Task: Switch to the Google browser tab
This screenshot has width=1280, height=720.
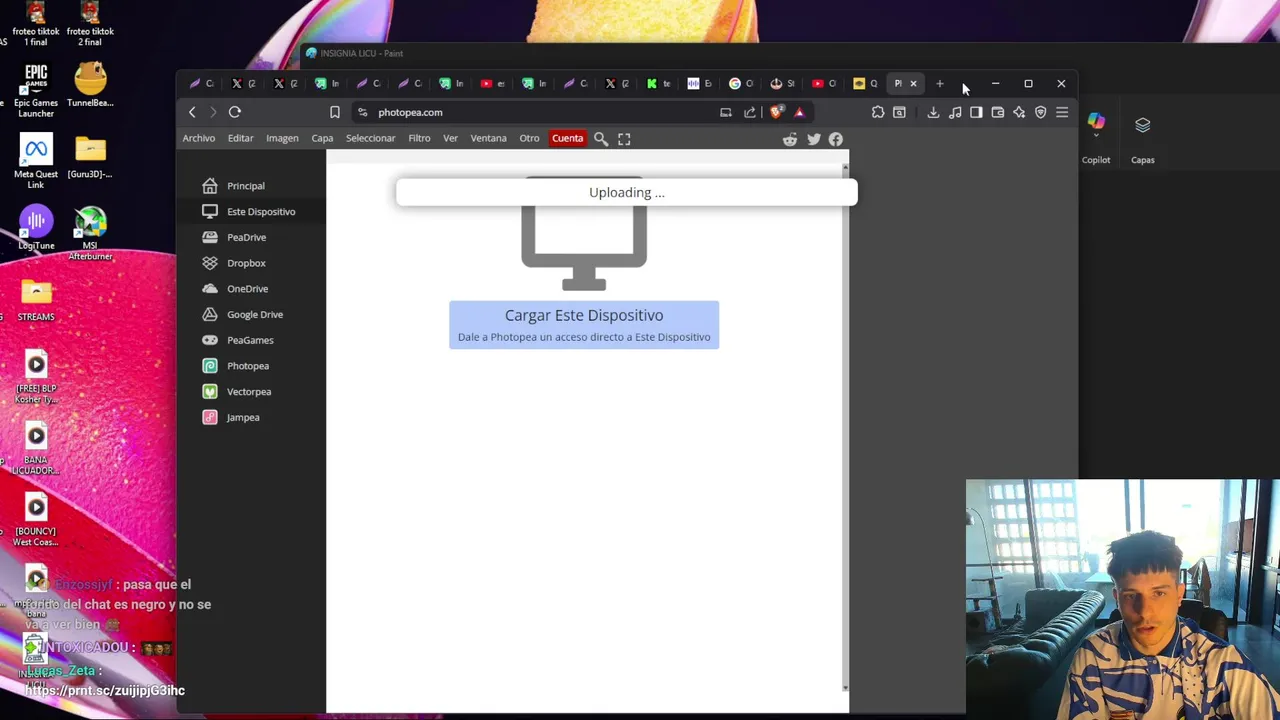Action: pos(741,84)
